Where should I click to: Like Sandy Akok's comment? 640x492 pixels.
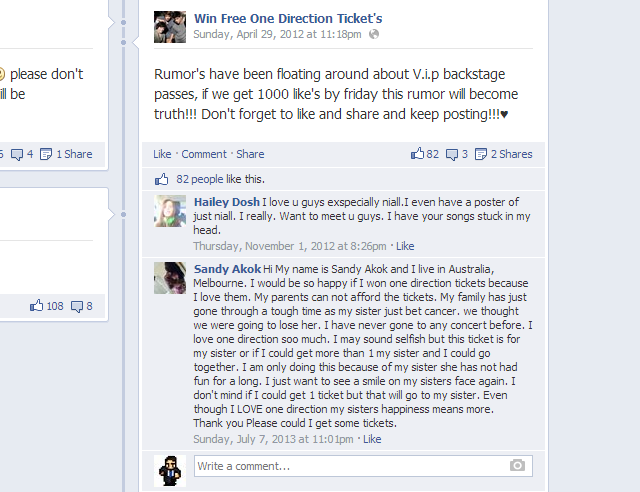click(x=372, y=439)
